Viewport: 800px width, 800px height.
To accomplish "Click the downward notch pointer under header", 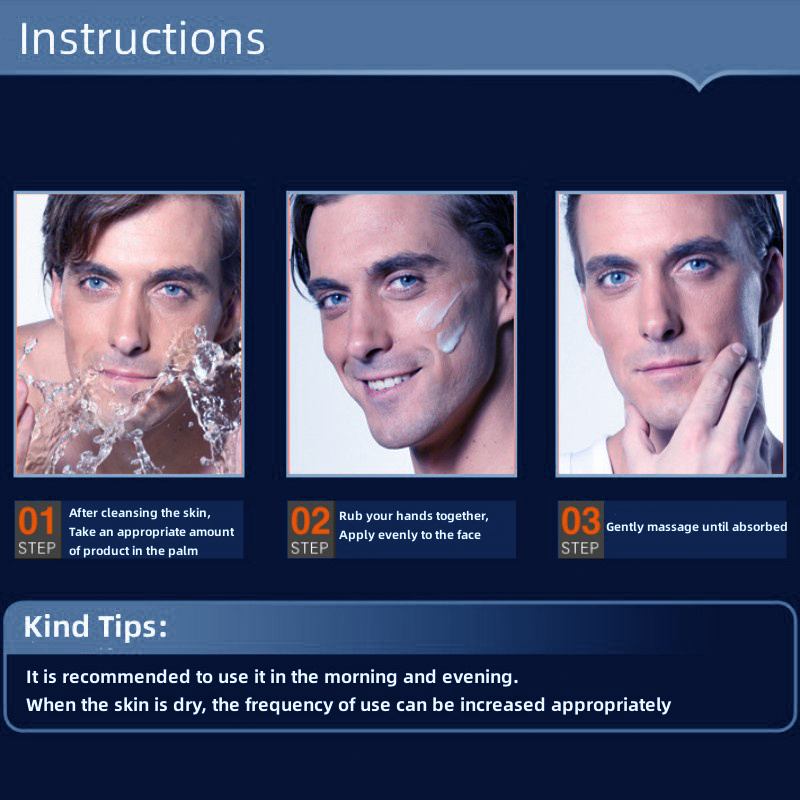I will [699, 82].
